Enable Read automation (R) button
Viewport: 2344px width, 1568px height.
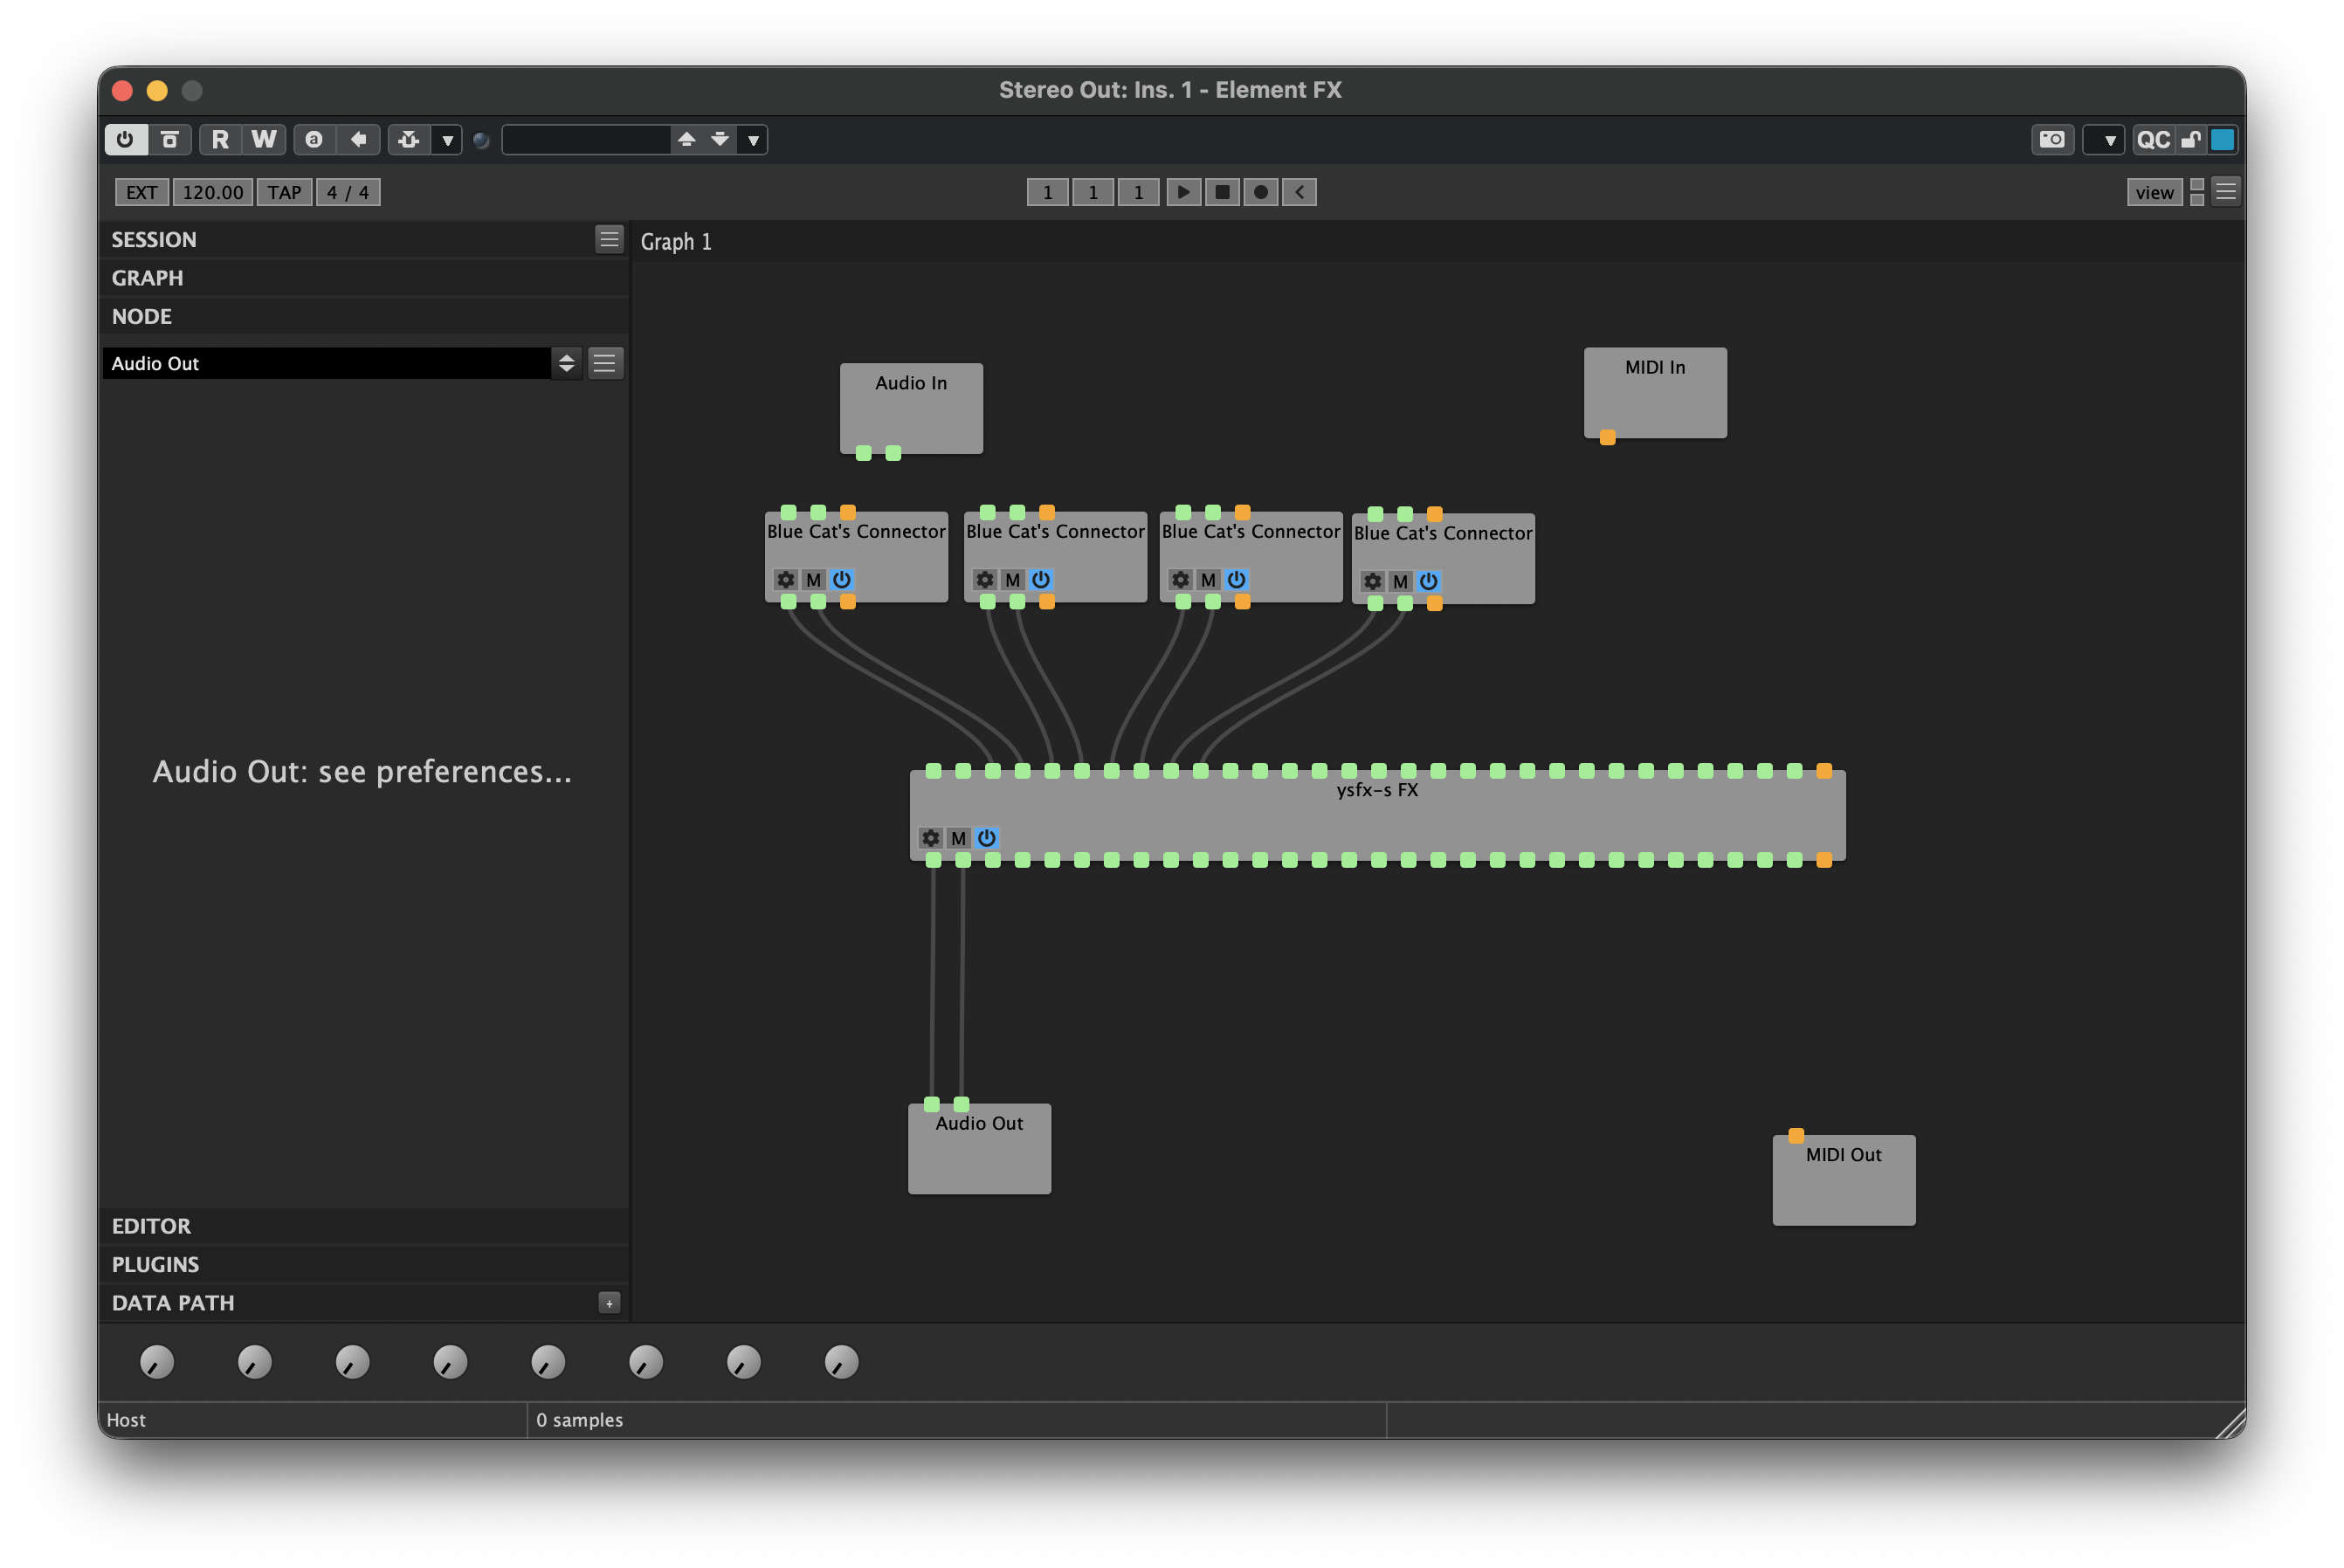click(x=220, y=139)
